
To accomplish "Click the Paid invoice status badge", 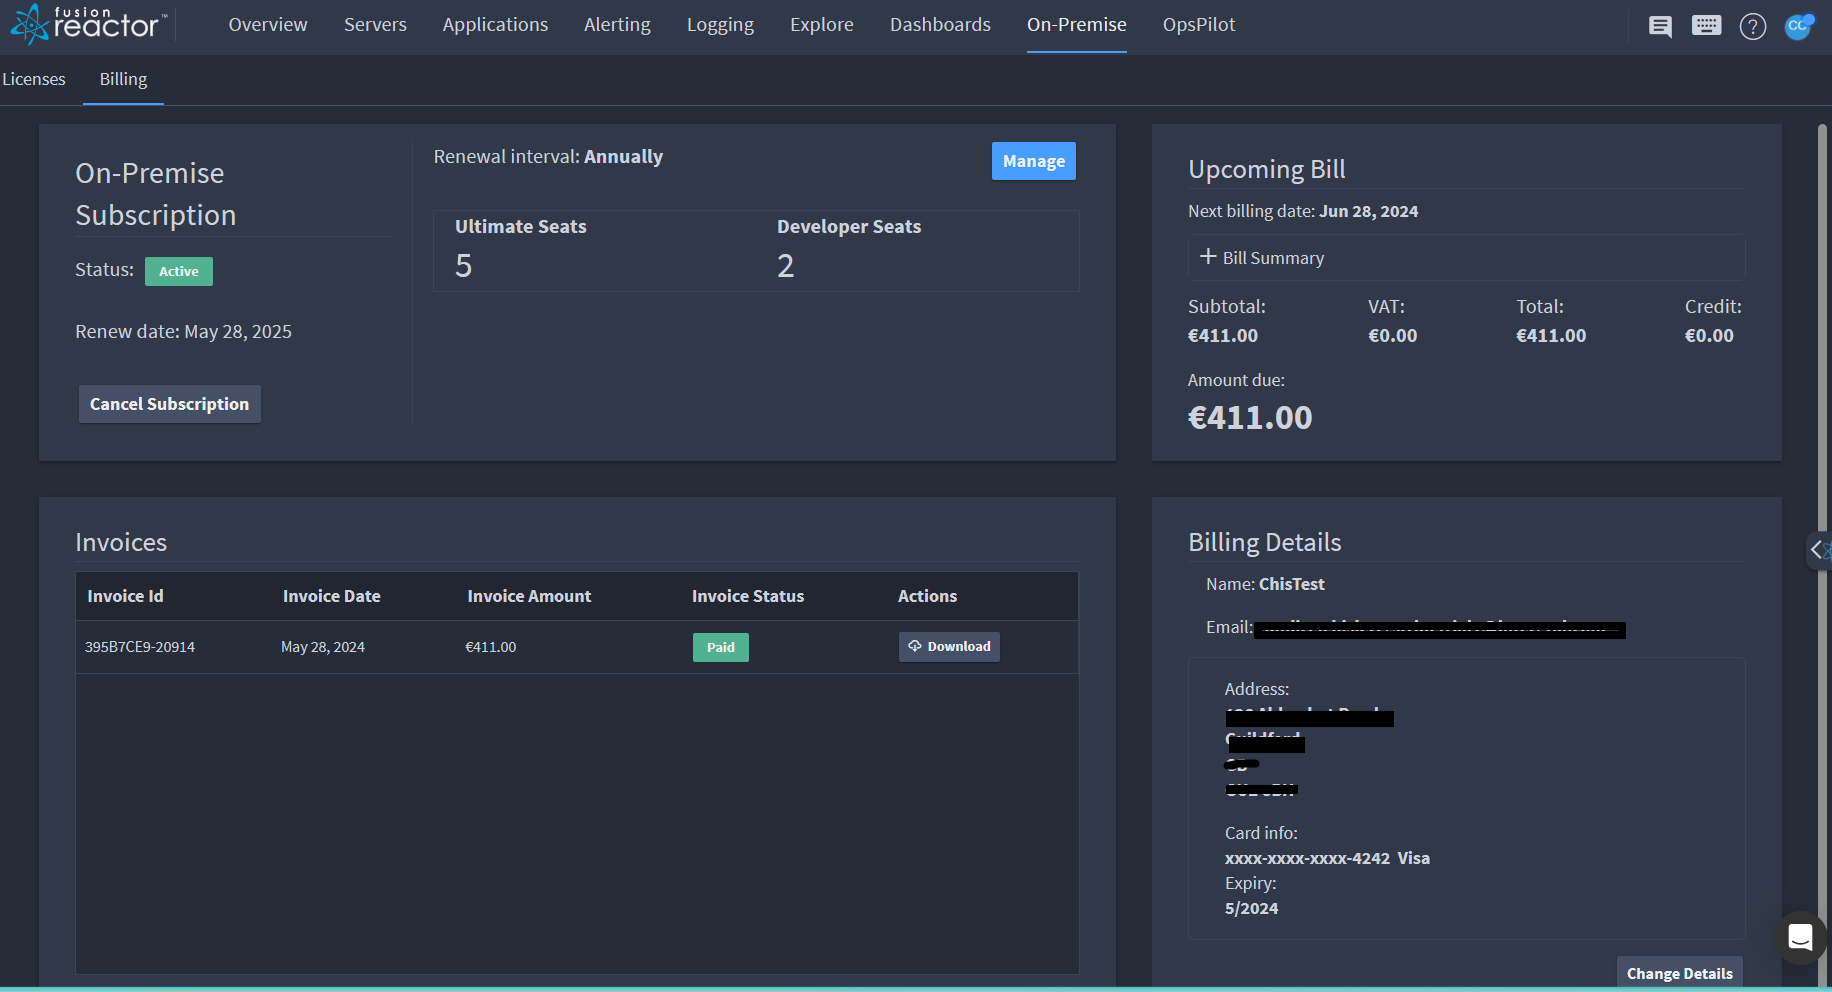I will pyautogui.click(x=721, y=647).
